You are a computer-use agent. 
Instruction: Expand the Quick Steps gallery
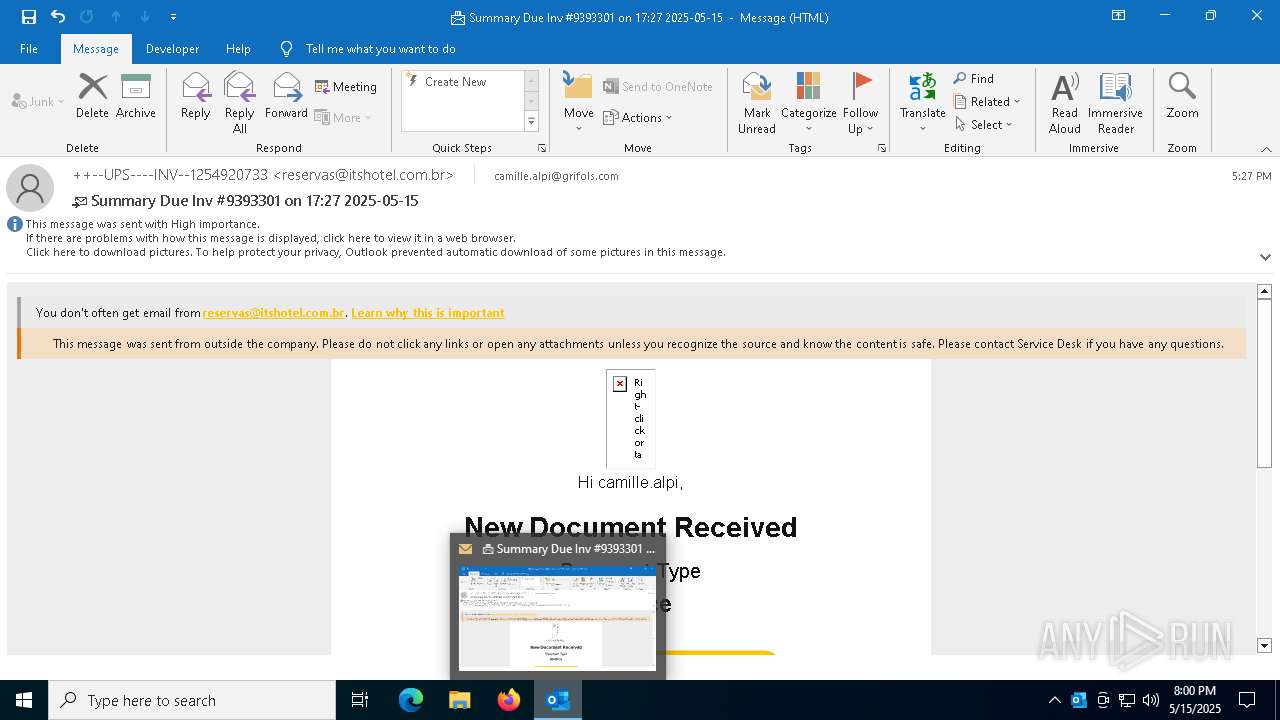pyautogui.click(x=531, y=122)
